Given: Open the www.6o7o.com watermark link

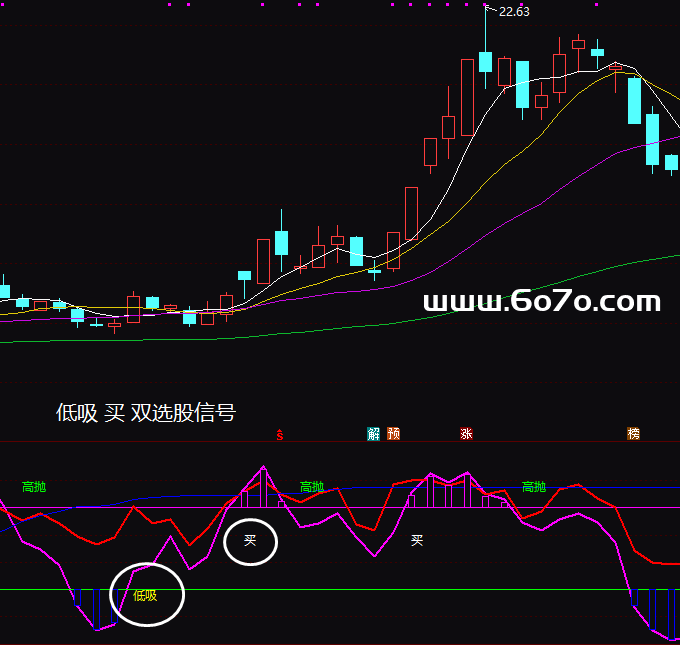Looking at the screenshot, I should 542,301.
